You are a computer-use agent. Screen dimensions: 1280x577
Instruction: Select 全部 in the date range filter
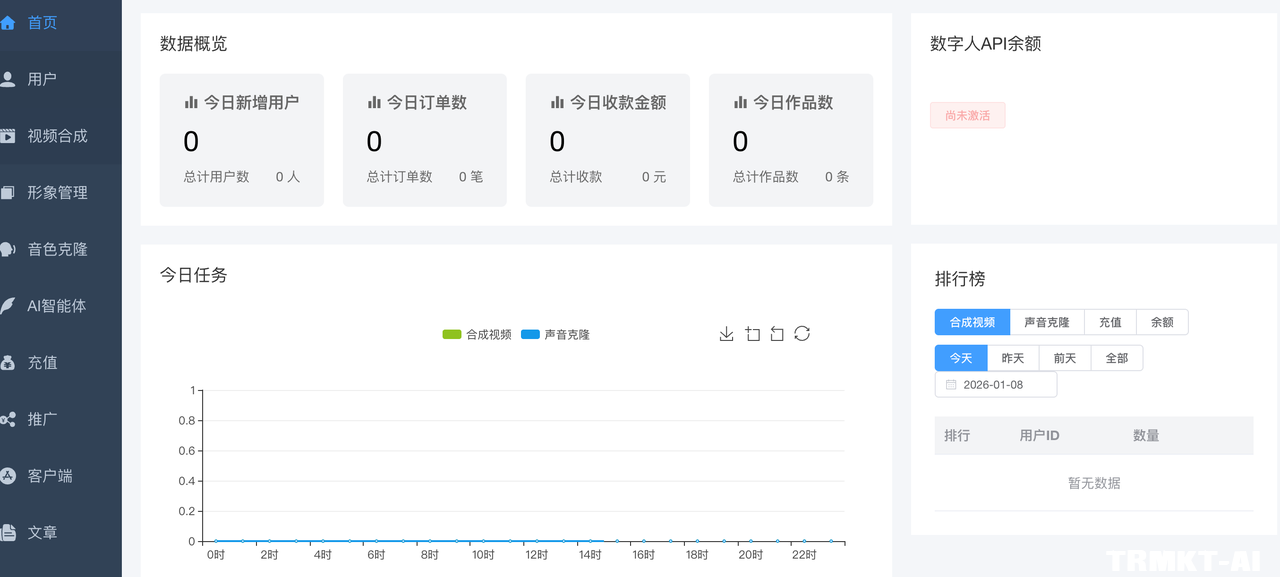click(x=1116, y=357)
